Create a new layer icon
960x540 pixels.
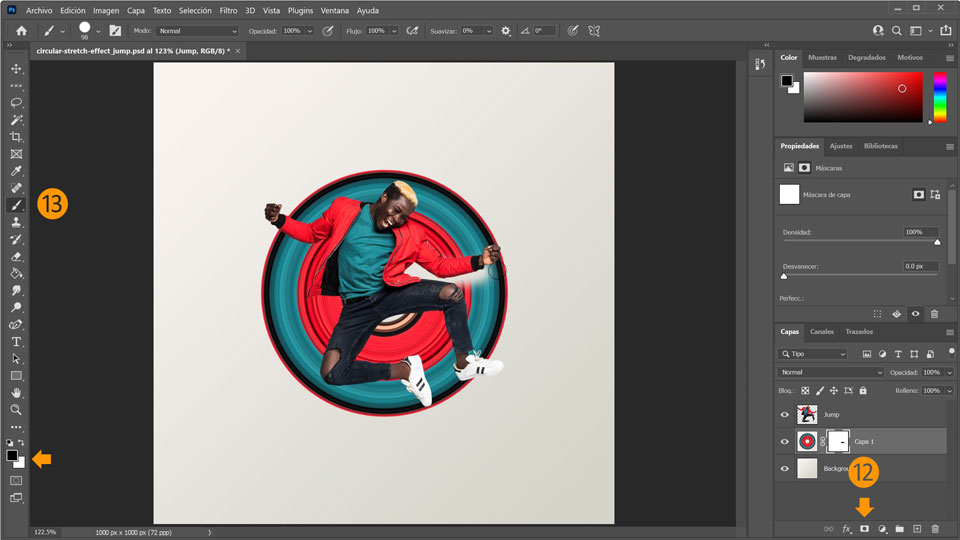917,529
